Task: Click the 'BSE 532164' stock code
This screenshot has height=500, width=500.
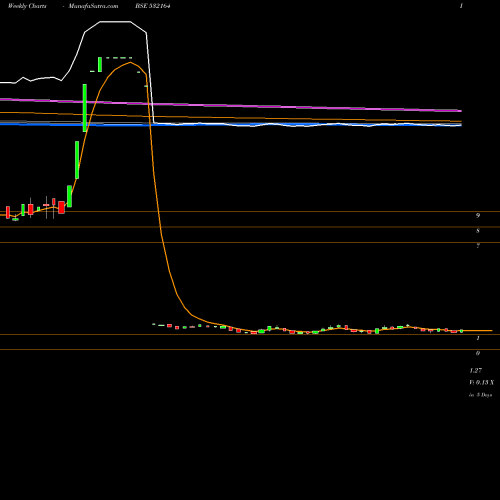Action: (x=153, y=6)
